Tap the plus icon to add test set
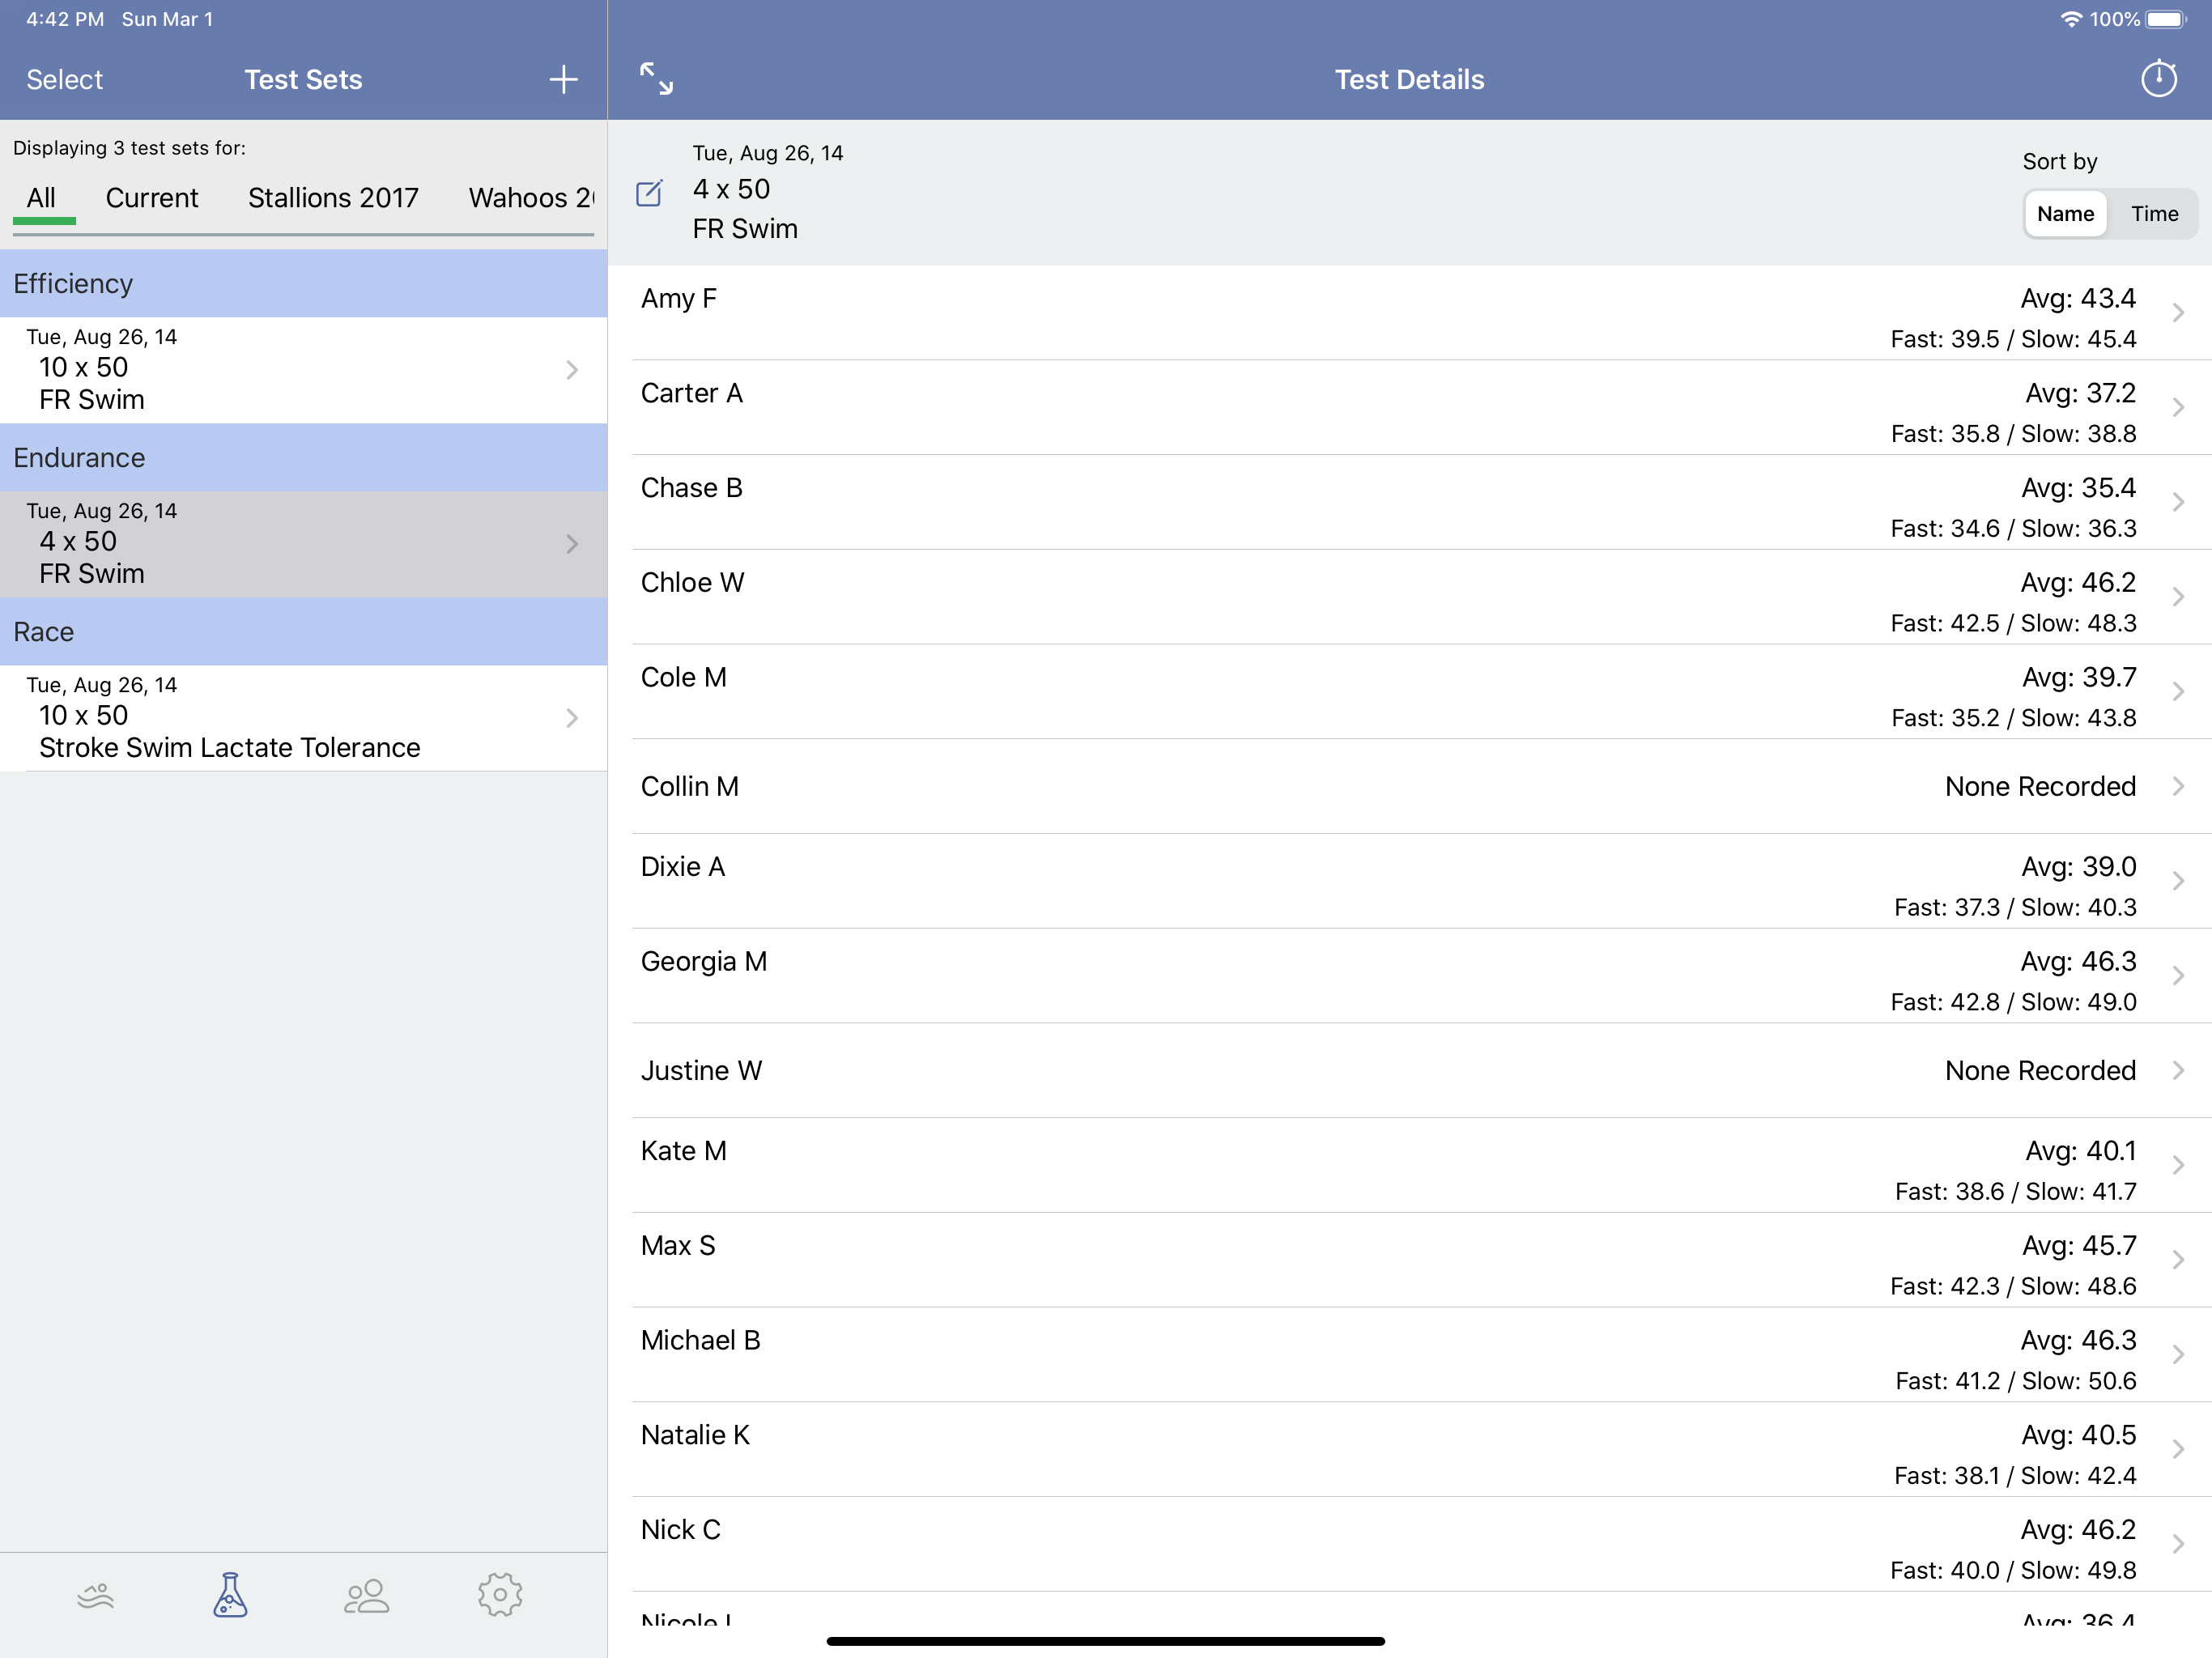The image size is (2212, 1658). pyautogui.click(x=563, y=80)
